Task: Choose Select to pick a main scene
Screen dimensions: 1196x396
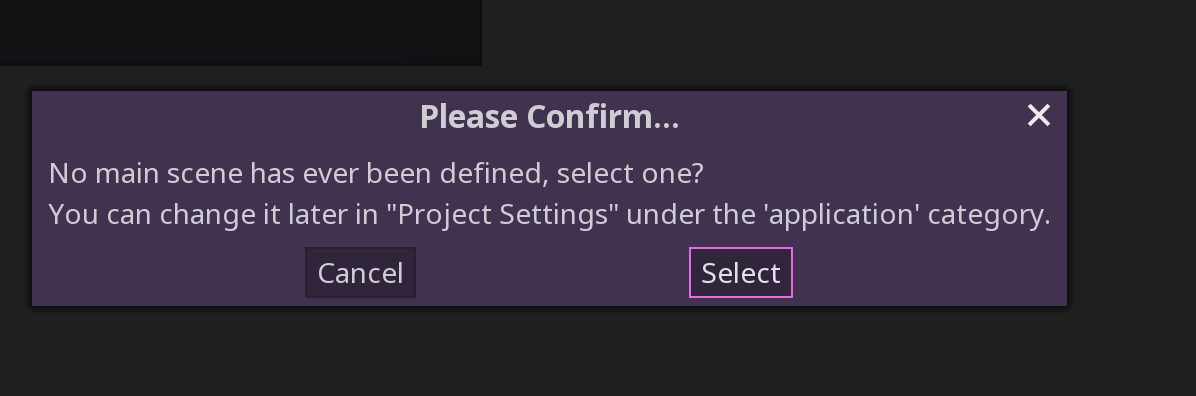Action: pos(741,272)
